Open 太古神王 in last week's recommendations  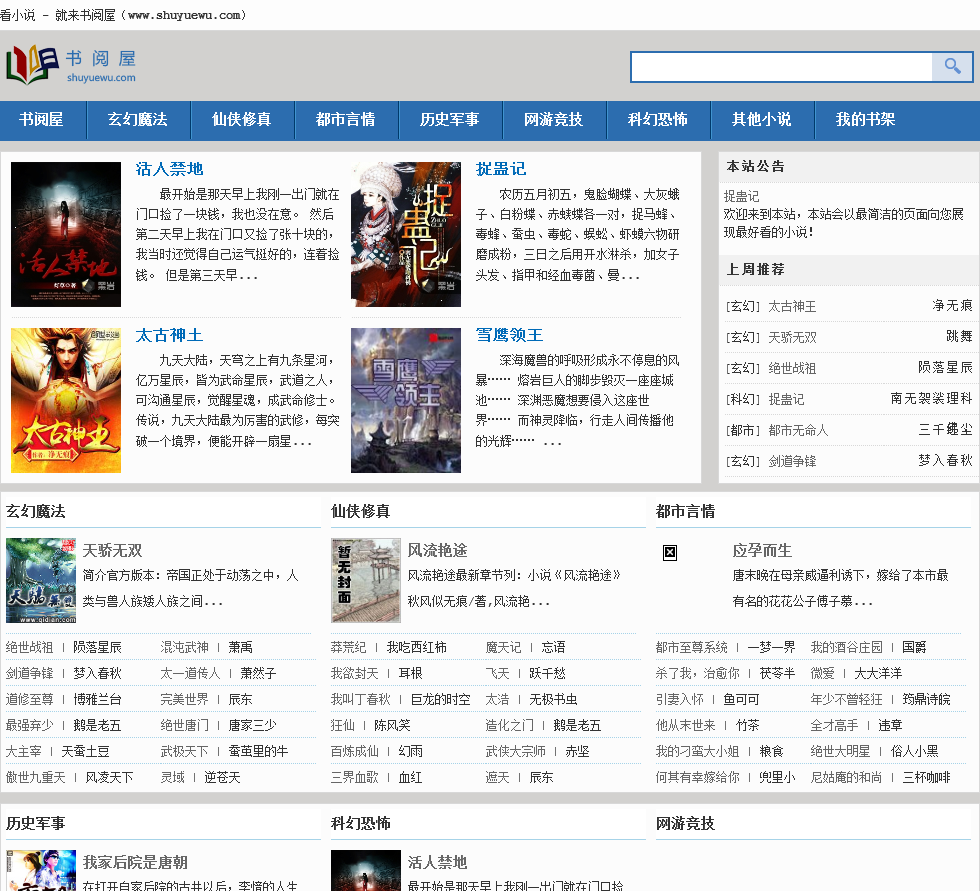(x=792, y=306)
